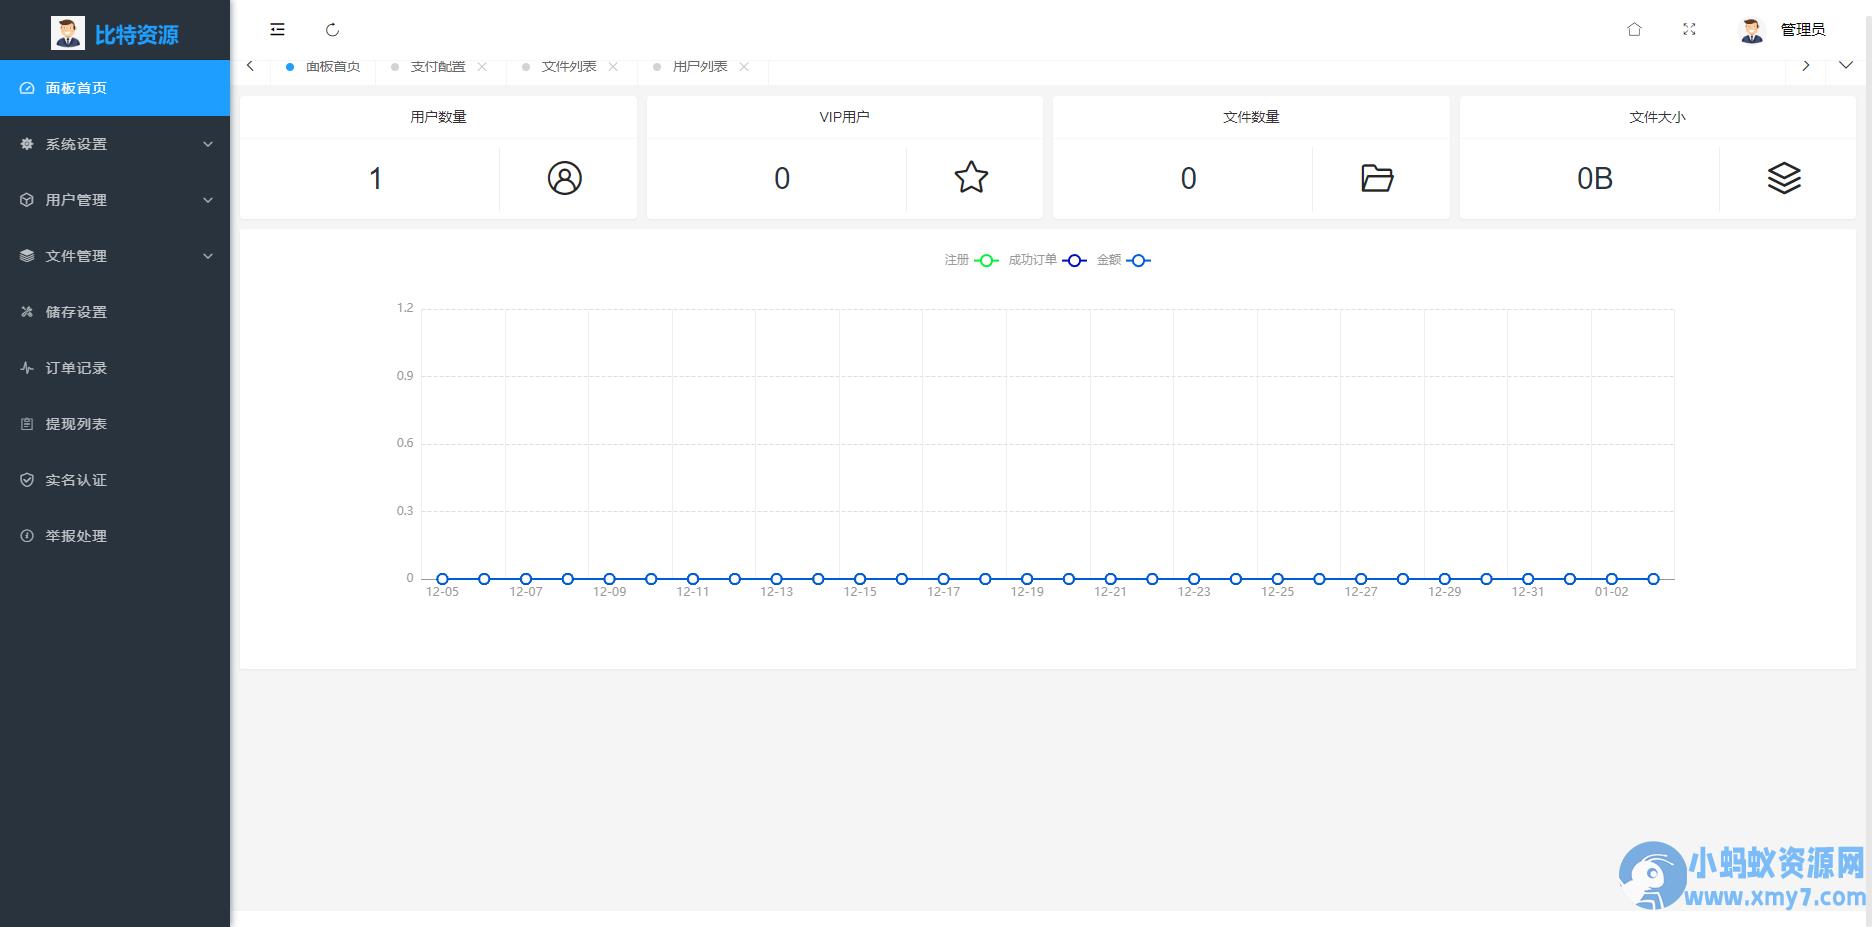Click the 文件大小 value 0B
This screenshot has width=1872, height=927.
click(1595, 179)
